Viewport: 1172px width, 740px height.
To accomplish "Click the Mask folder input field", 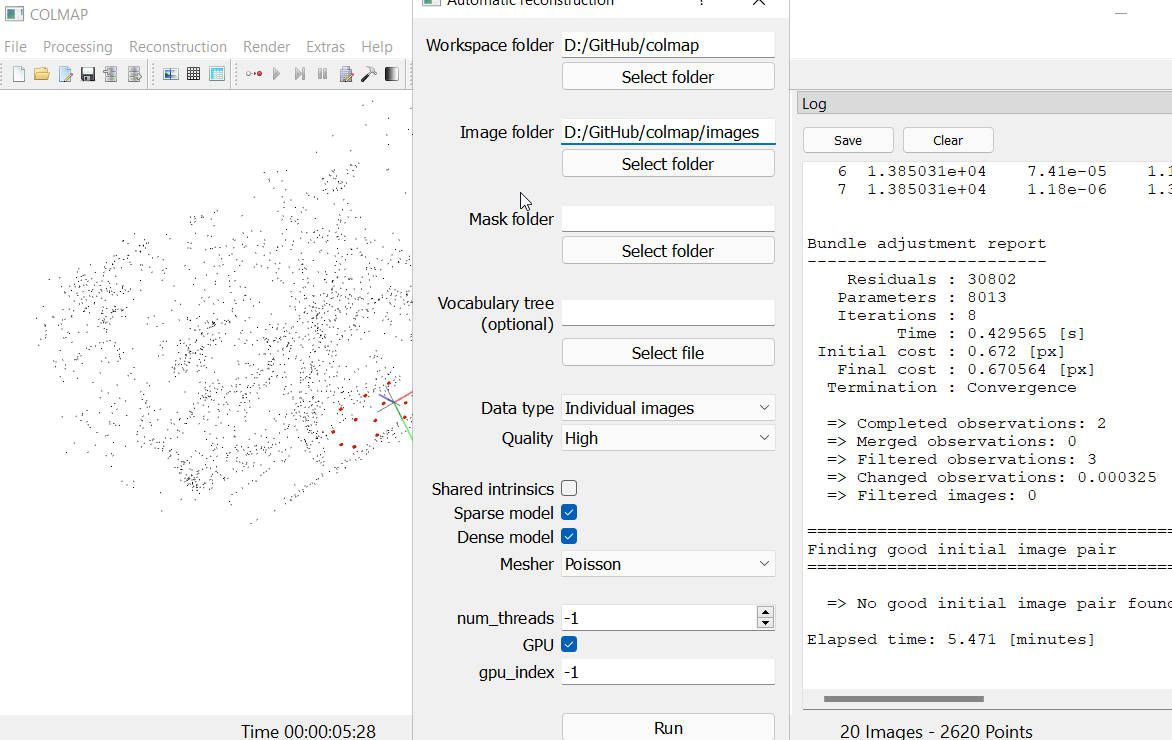I will point(667,218).
